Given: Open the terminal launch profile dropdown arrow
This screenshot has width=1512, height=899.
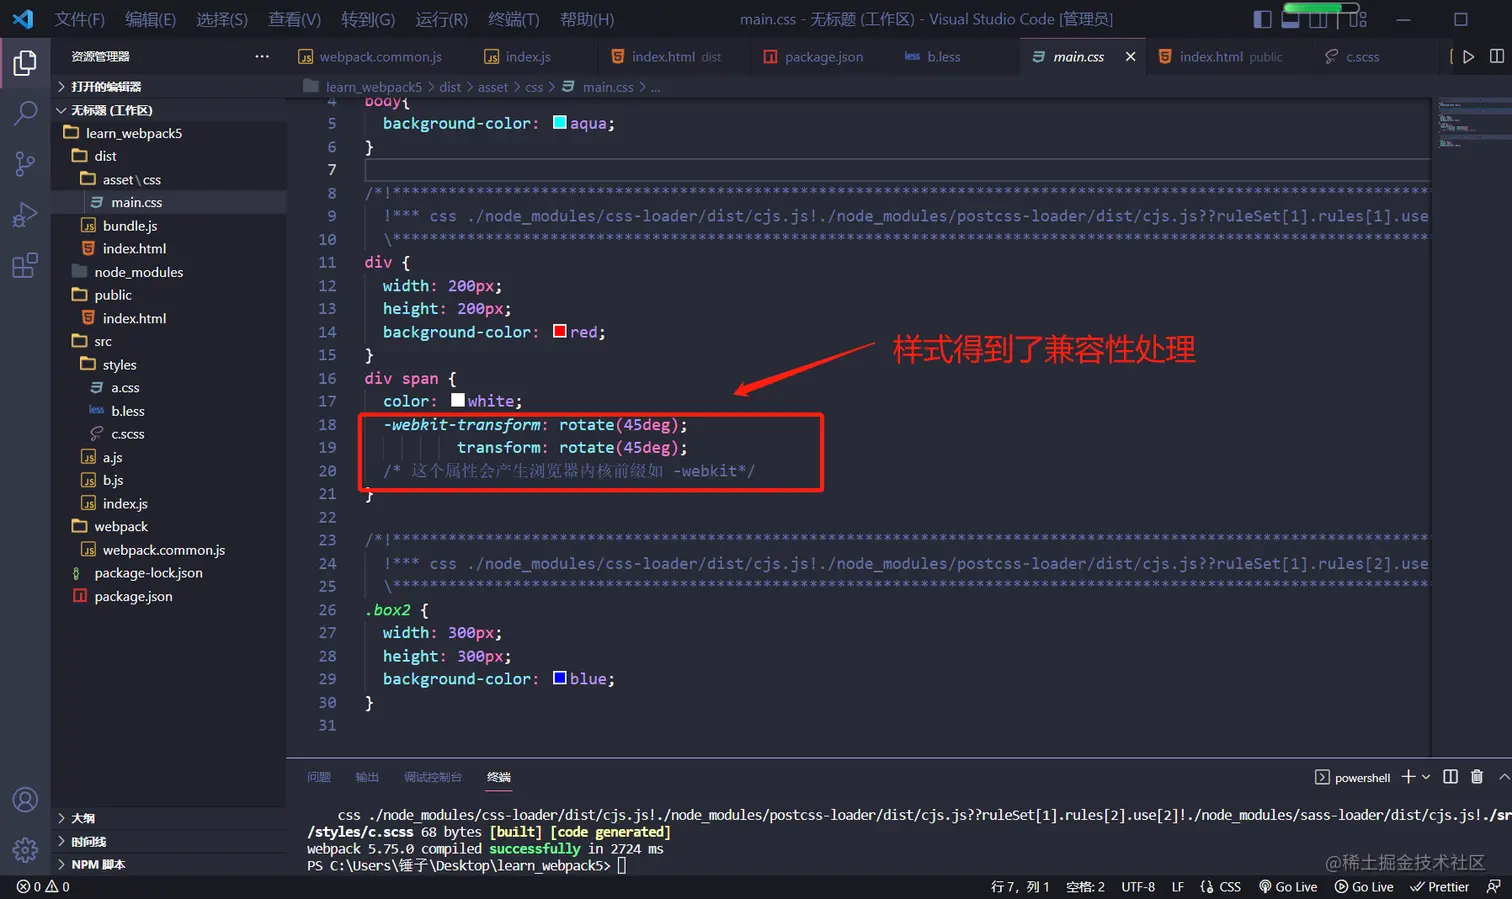Looking at the screenshot, I should [1426, 777].
